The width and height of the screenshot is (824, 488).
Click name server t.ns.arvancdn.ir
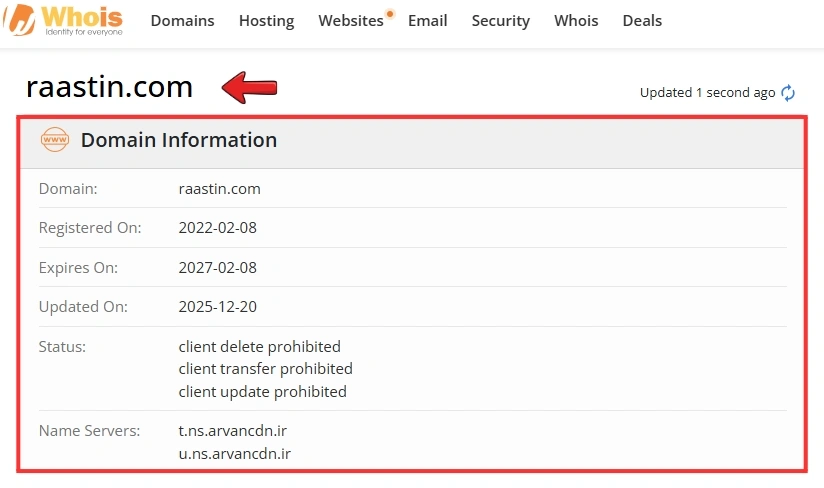pos(233,431)
